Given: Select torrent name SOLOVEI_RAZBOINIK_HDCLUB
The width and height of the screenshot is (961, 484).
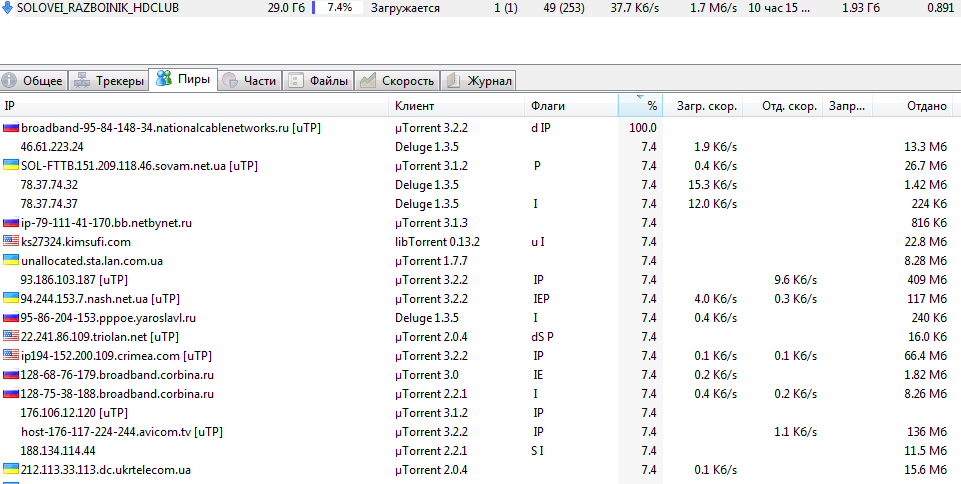Looking at the screenshot, I should click(x=98, y=9).
